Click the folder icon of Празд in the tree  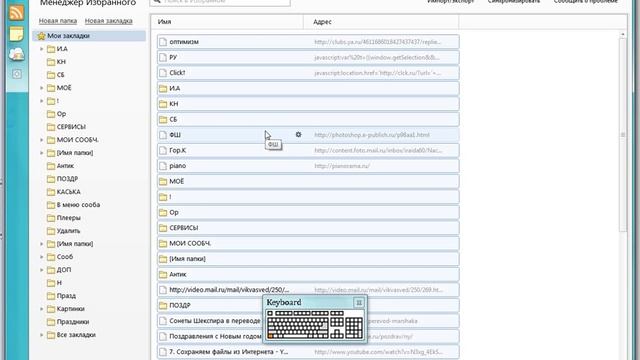click(x=51, y=296)
